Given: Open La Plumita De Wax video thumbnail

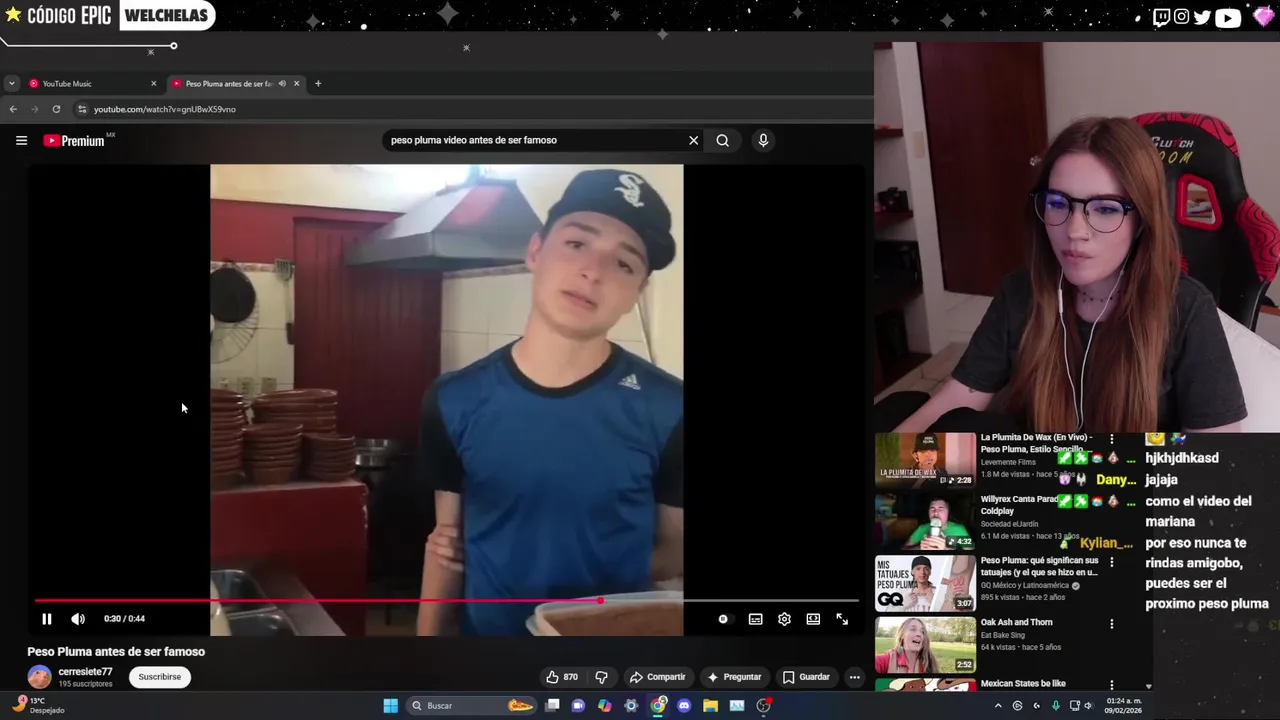Looking at the screenshot, I should pos(925,459).
